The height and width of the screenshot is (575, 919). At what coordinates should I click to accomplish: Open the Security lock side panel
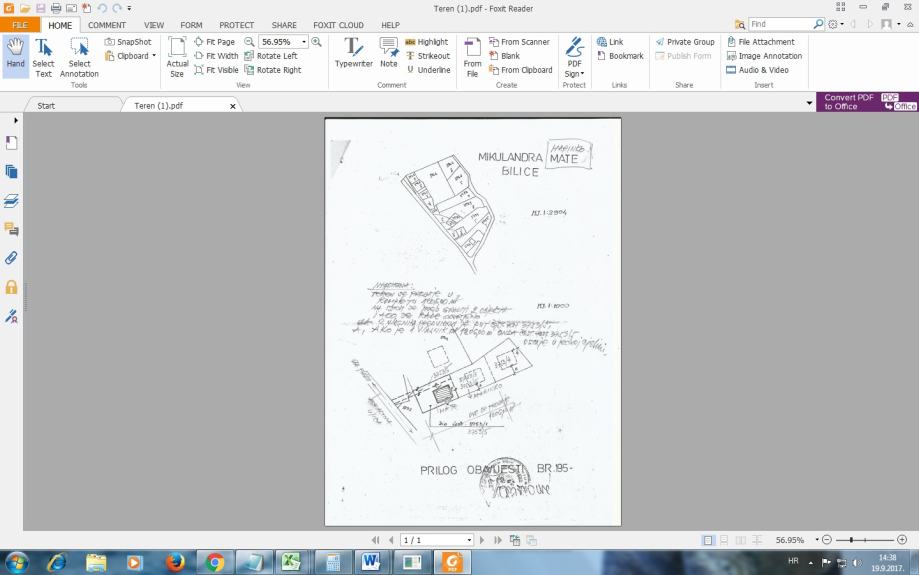pos(11,287)
